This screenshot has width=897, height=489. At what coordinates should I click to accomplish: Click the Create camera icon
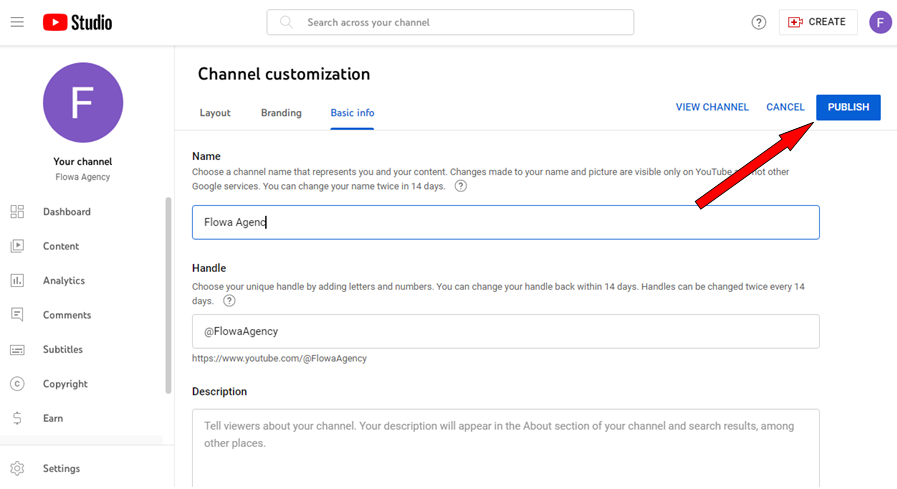pos(795,22)
